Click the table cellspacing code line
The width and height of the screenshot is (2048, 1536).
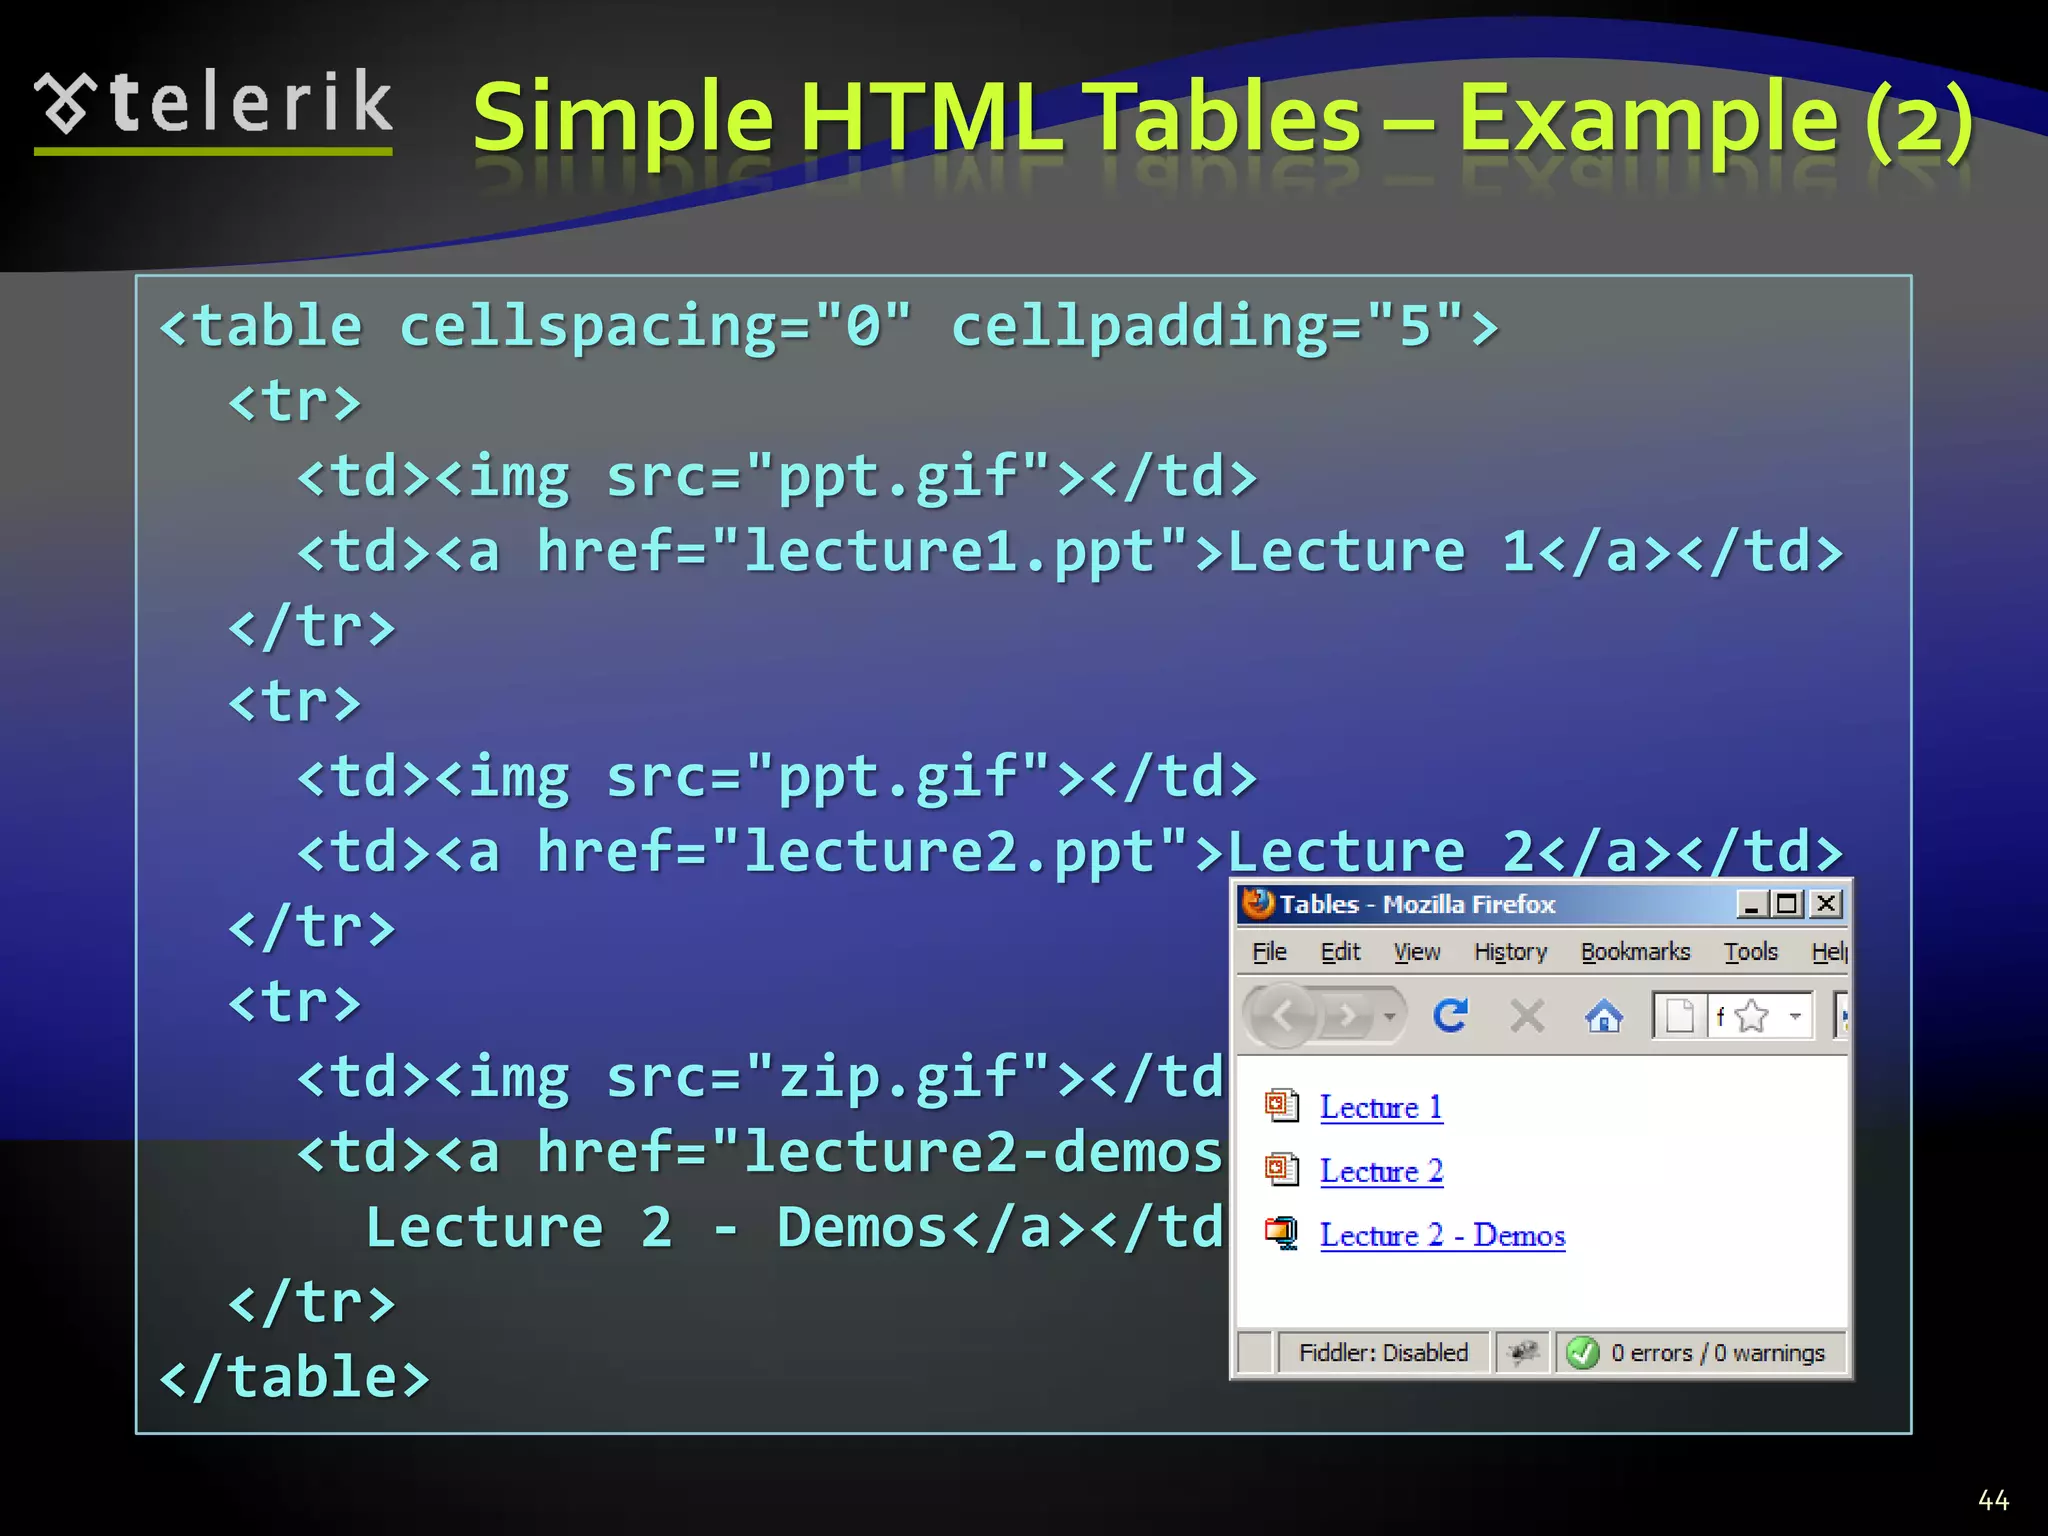[x=829, y=326]
